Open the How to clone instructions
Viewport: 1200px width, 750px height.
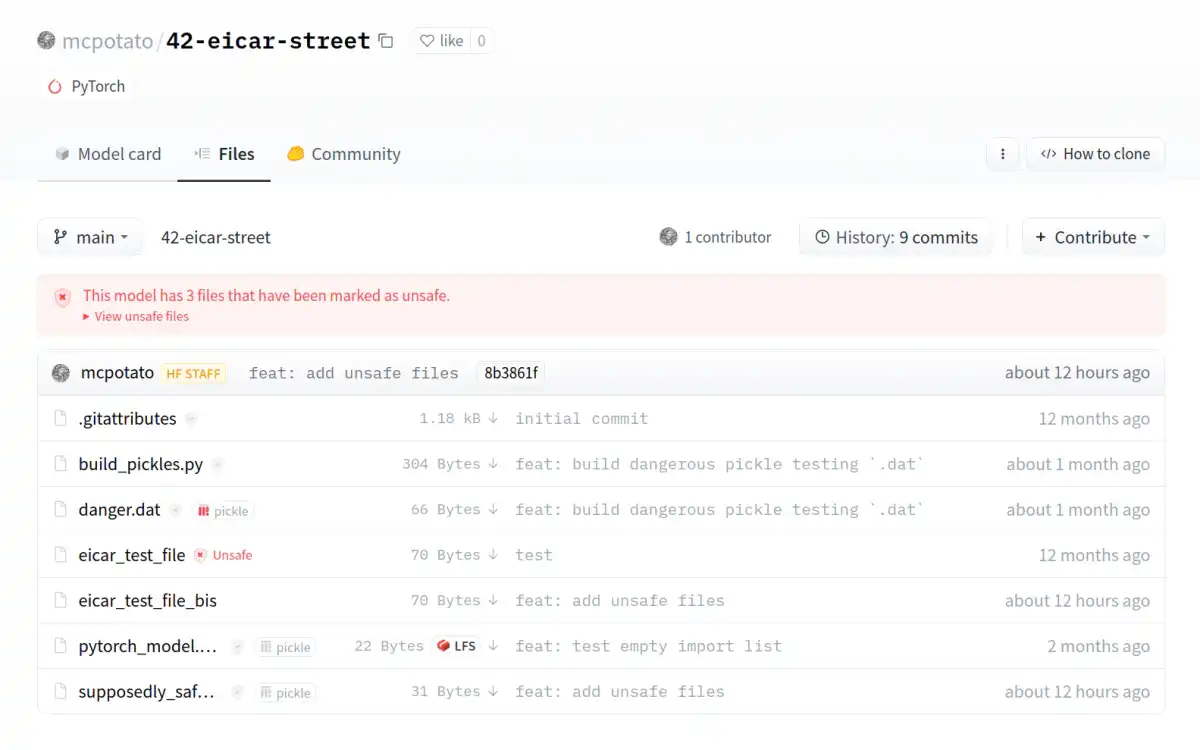click(1095, 154)
